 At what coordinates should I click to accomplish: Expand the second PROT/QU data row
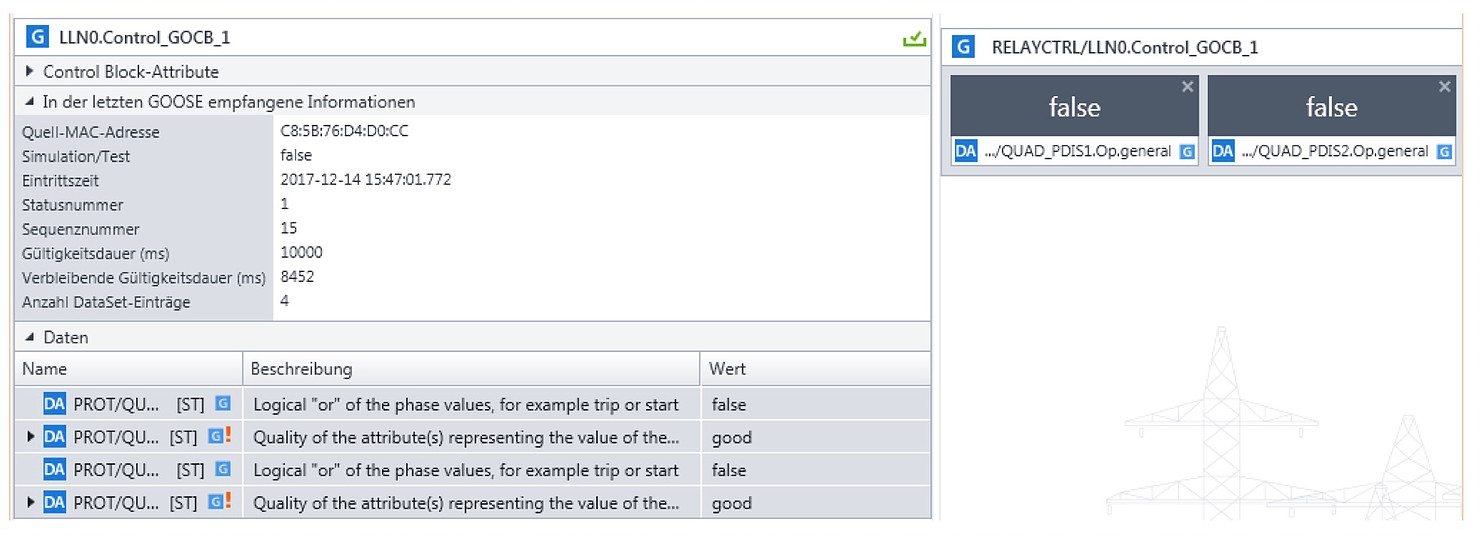tap(31, 437)
